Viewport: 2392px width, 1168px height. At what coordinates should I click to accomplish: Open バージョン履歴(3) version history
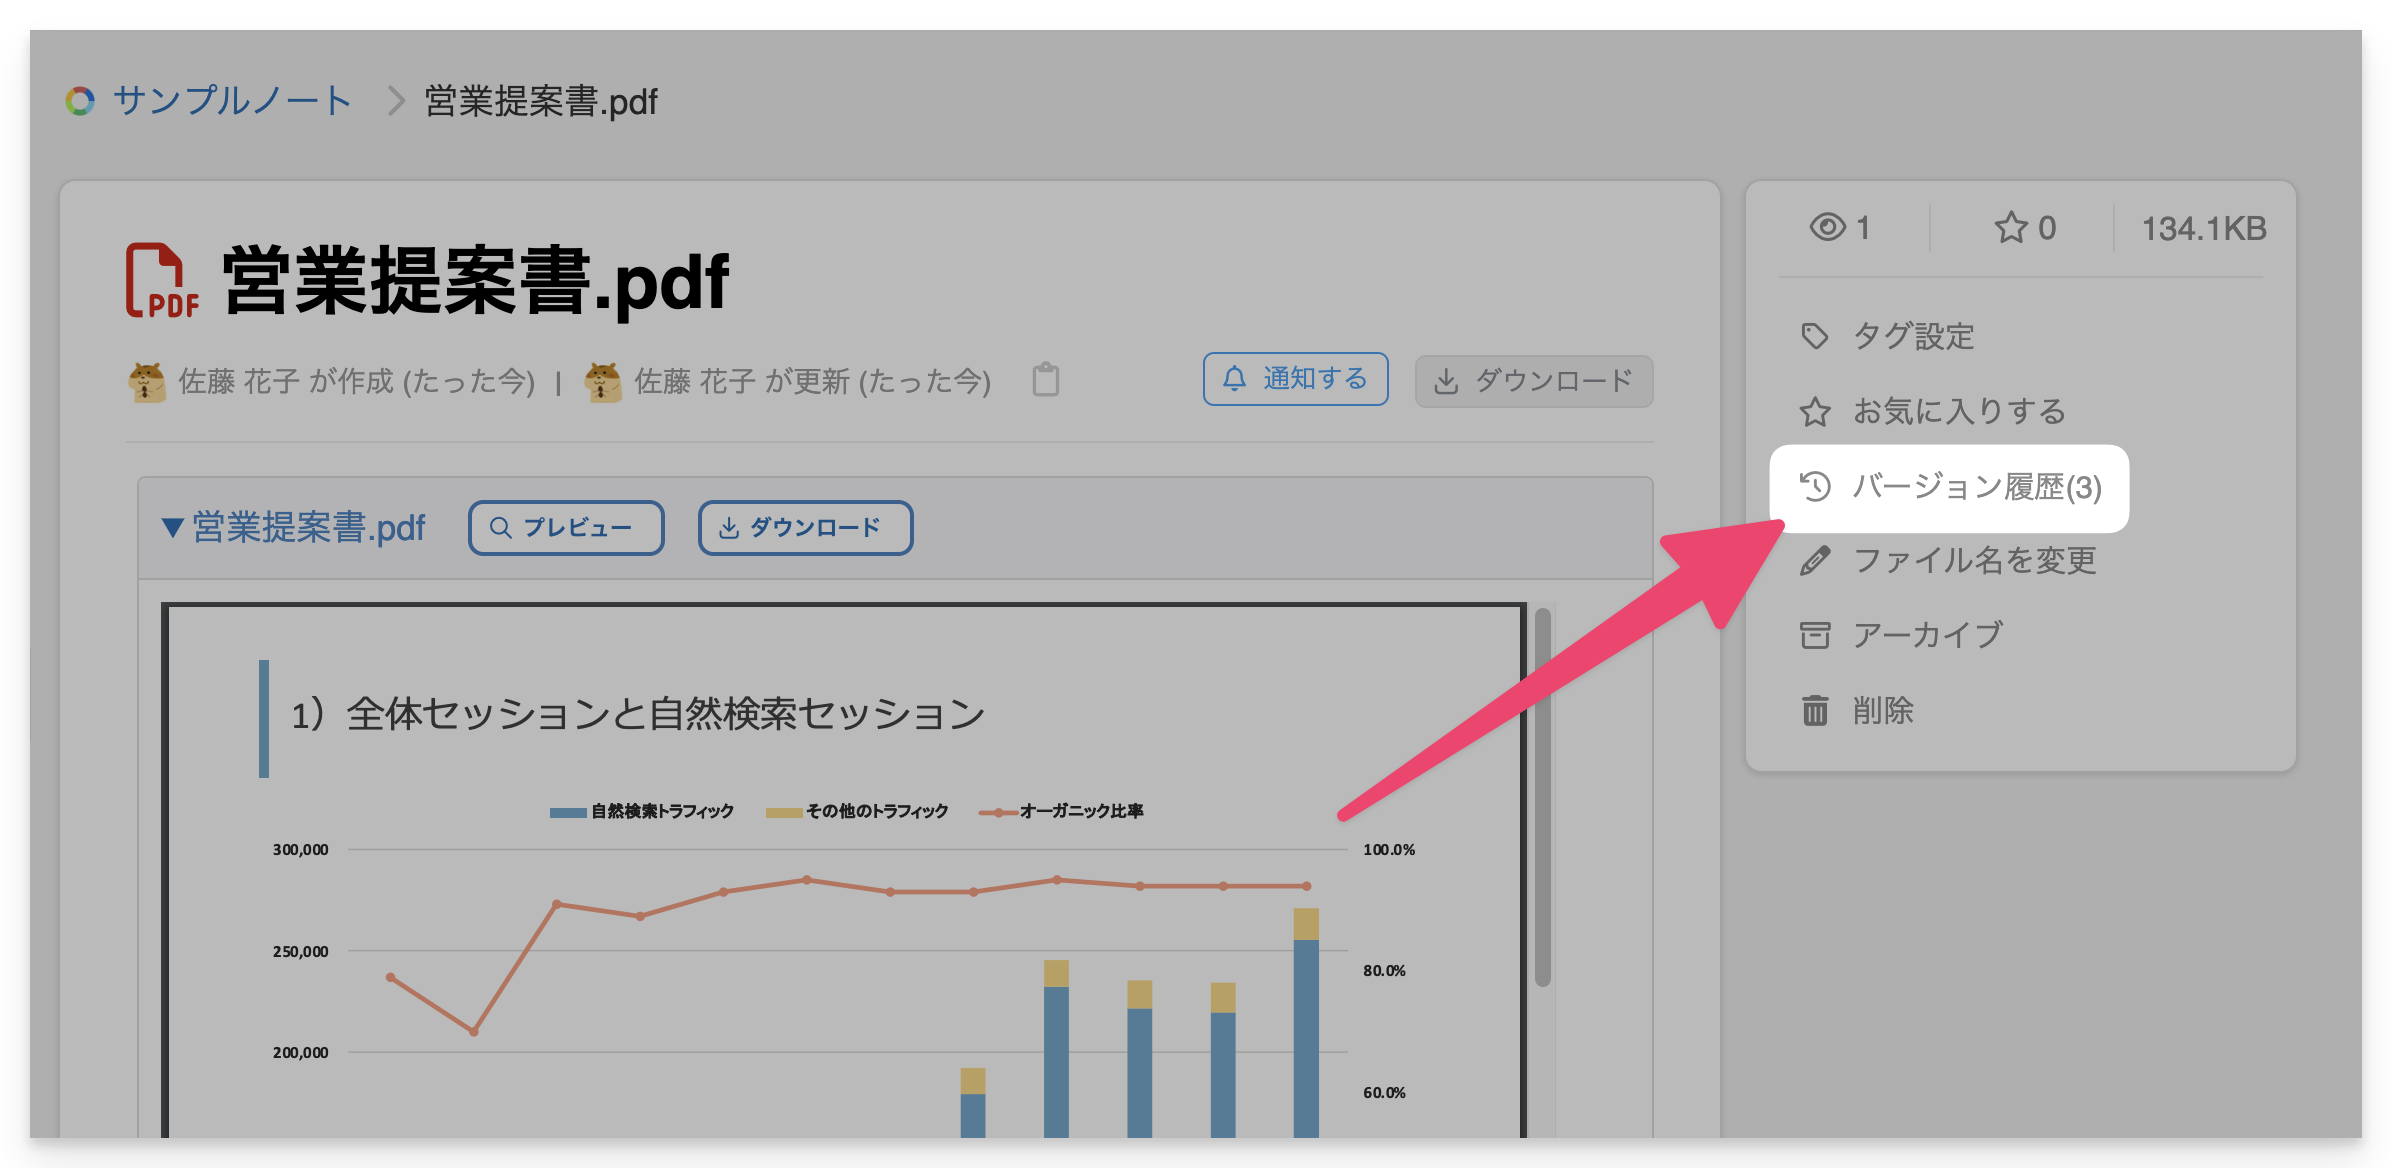1949,488
